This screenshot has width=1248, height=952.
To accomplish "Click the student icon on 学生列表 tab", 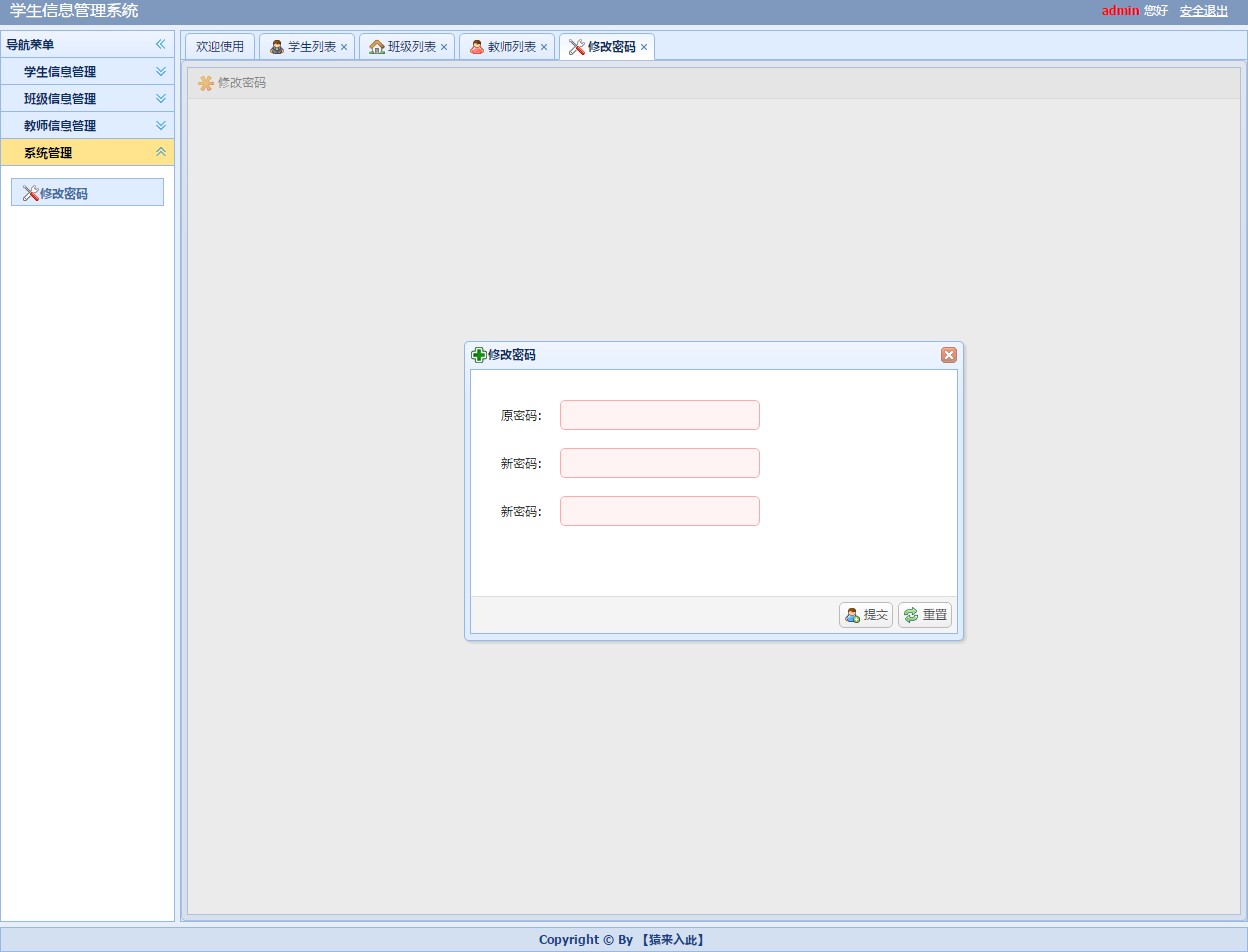I will click(x=277, y=47).
